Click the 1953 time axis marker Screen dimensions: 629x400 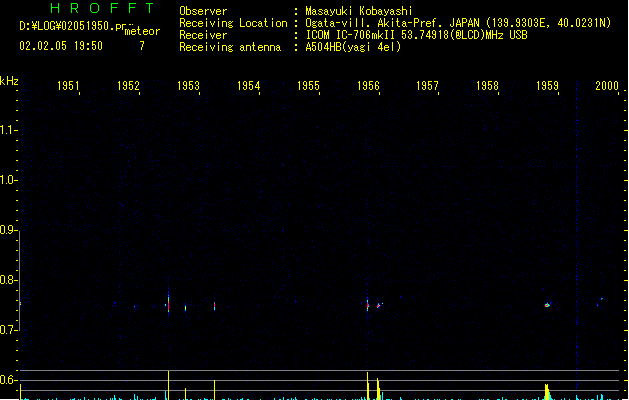pos(188,85)
